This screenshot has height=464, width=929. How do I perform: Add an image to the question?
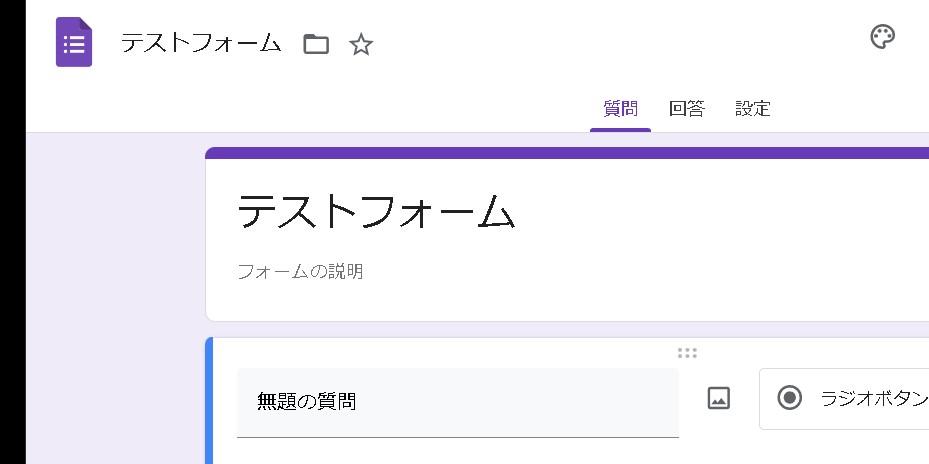(x=718, y=398)
